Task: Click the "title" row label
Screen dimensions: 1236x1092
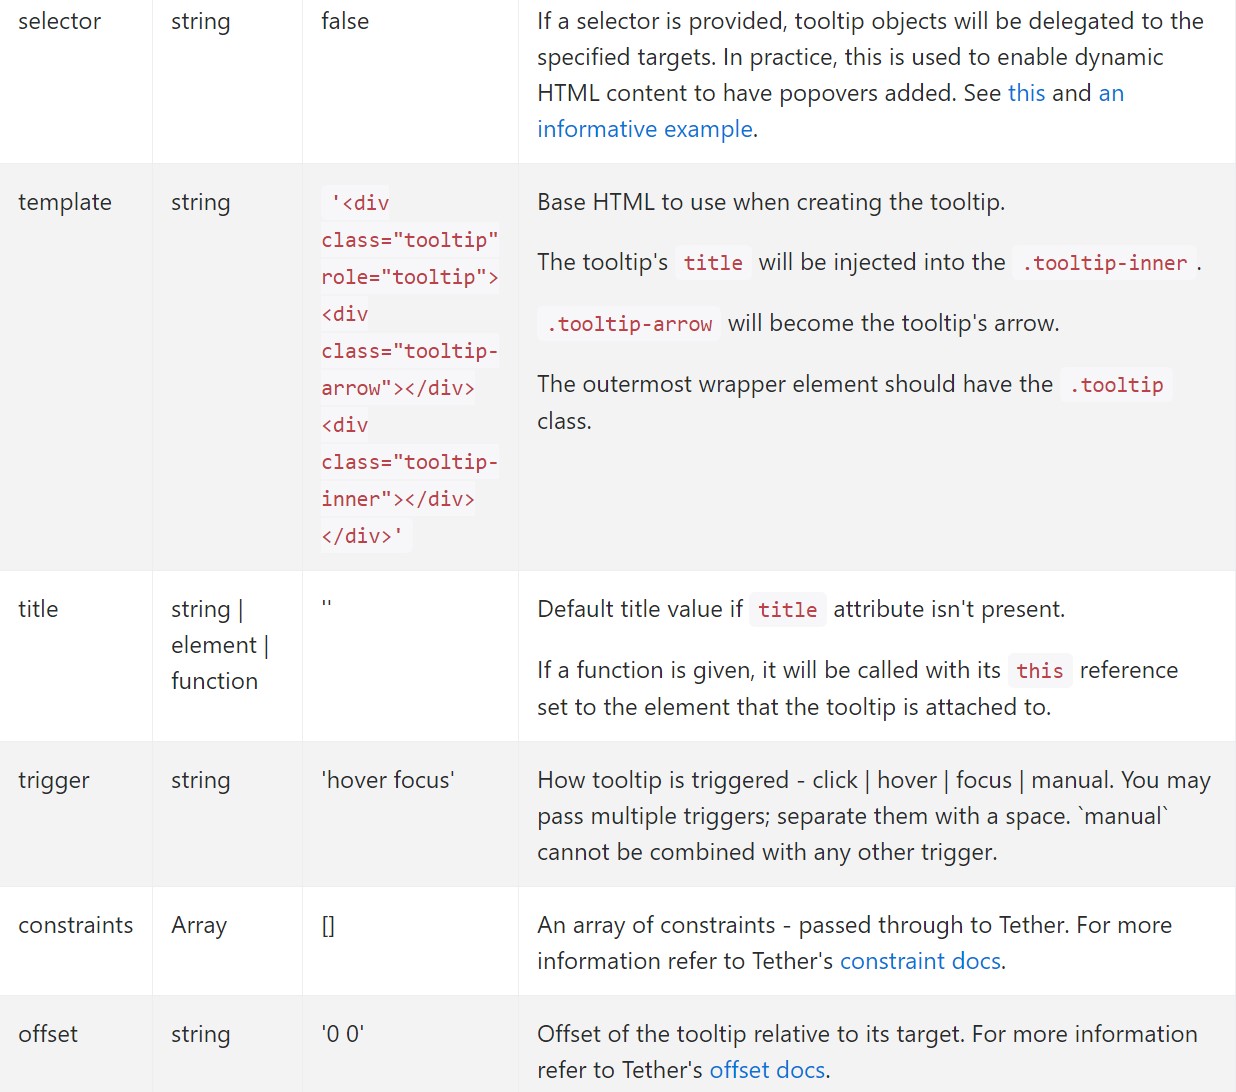Action: 38,609
